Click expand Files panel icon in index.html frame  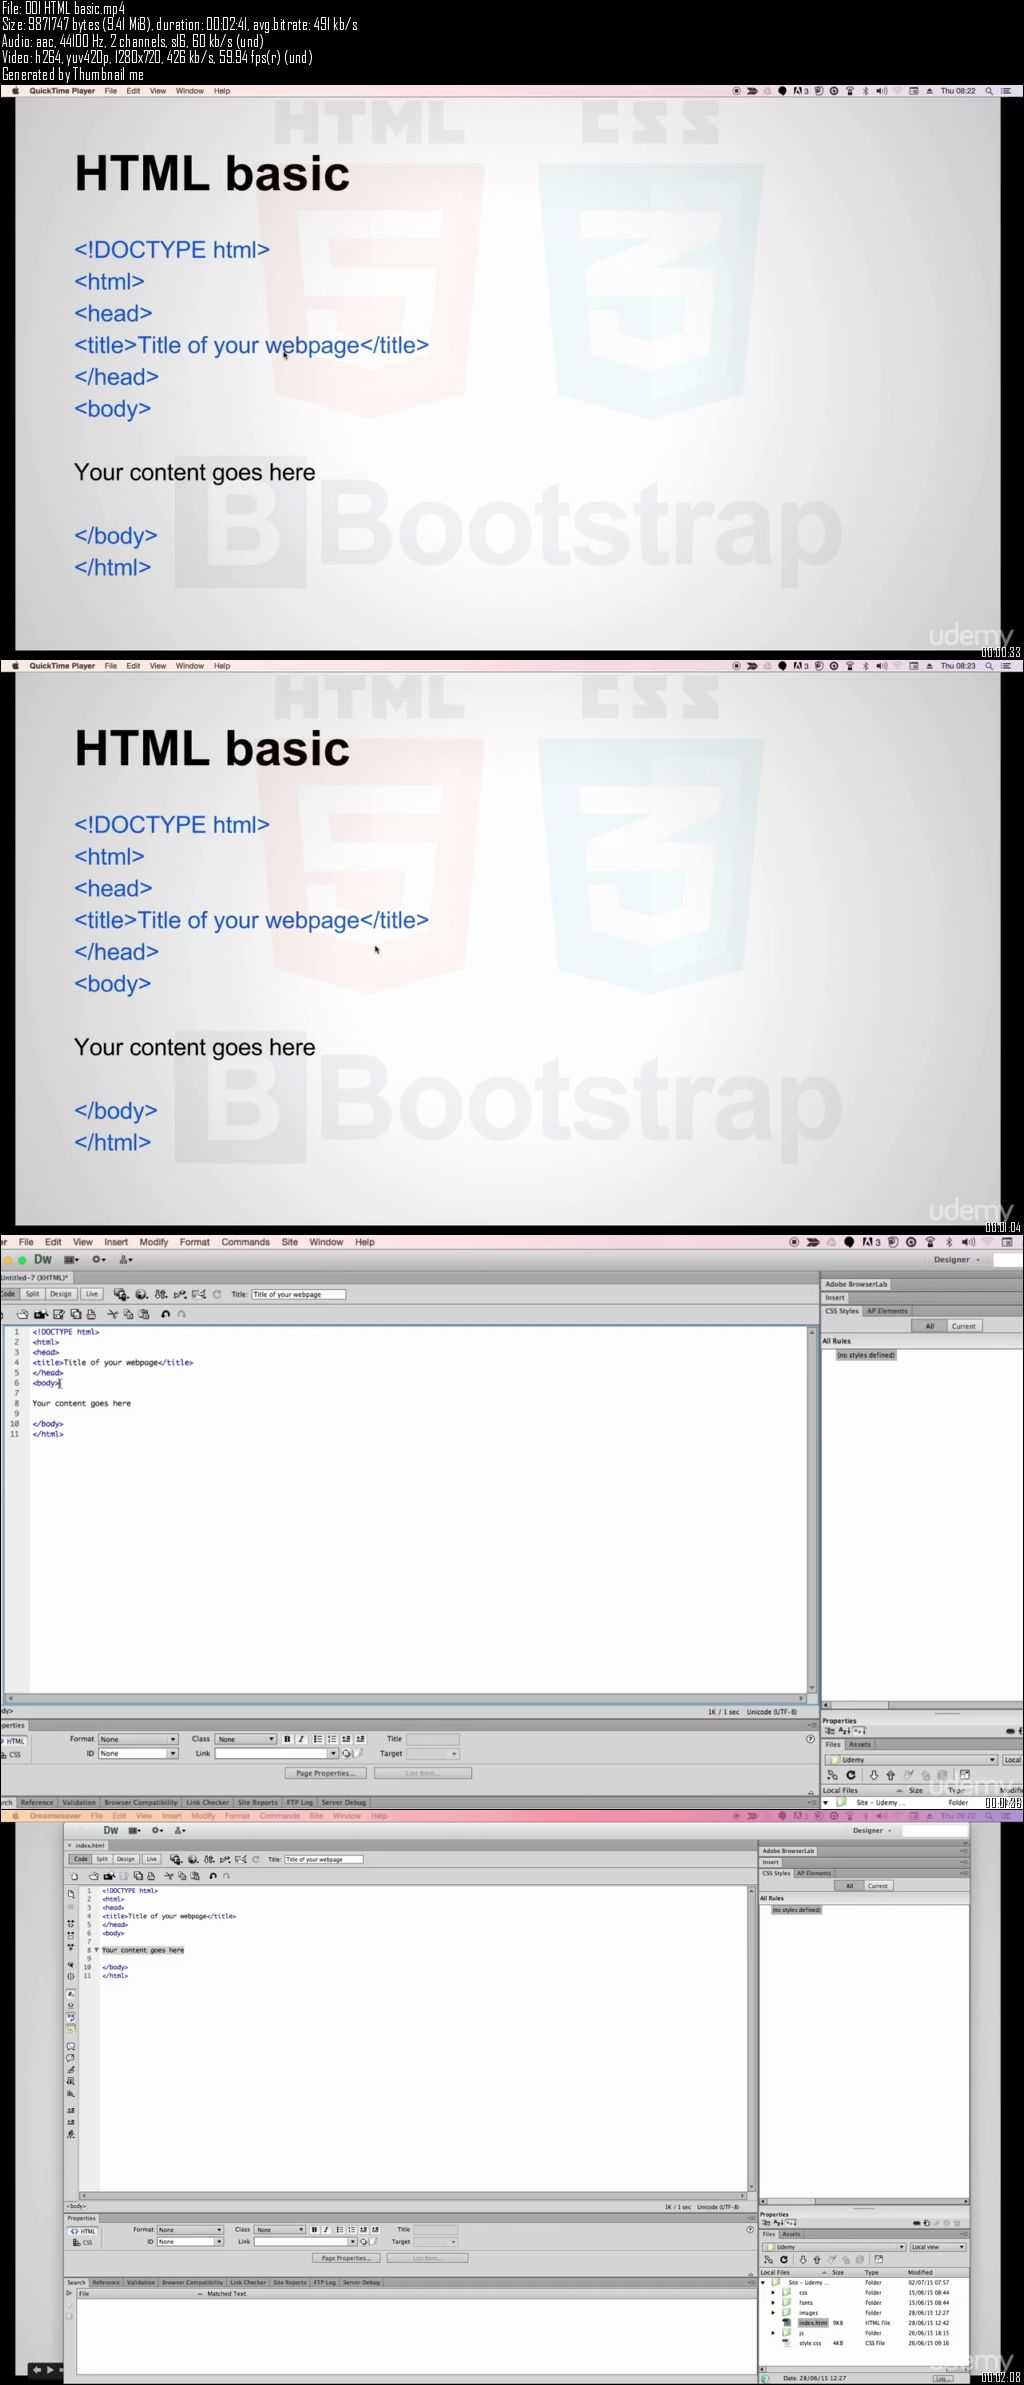[x=879, y=2259]
